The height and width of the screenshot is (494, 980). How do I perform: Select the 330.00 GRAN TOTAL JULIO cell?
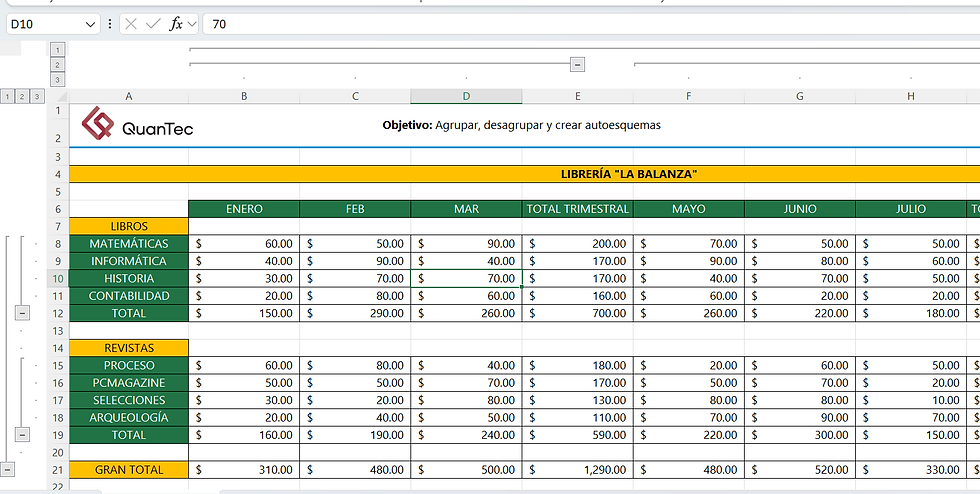(911, 470)
